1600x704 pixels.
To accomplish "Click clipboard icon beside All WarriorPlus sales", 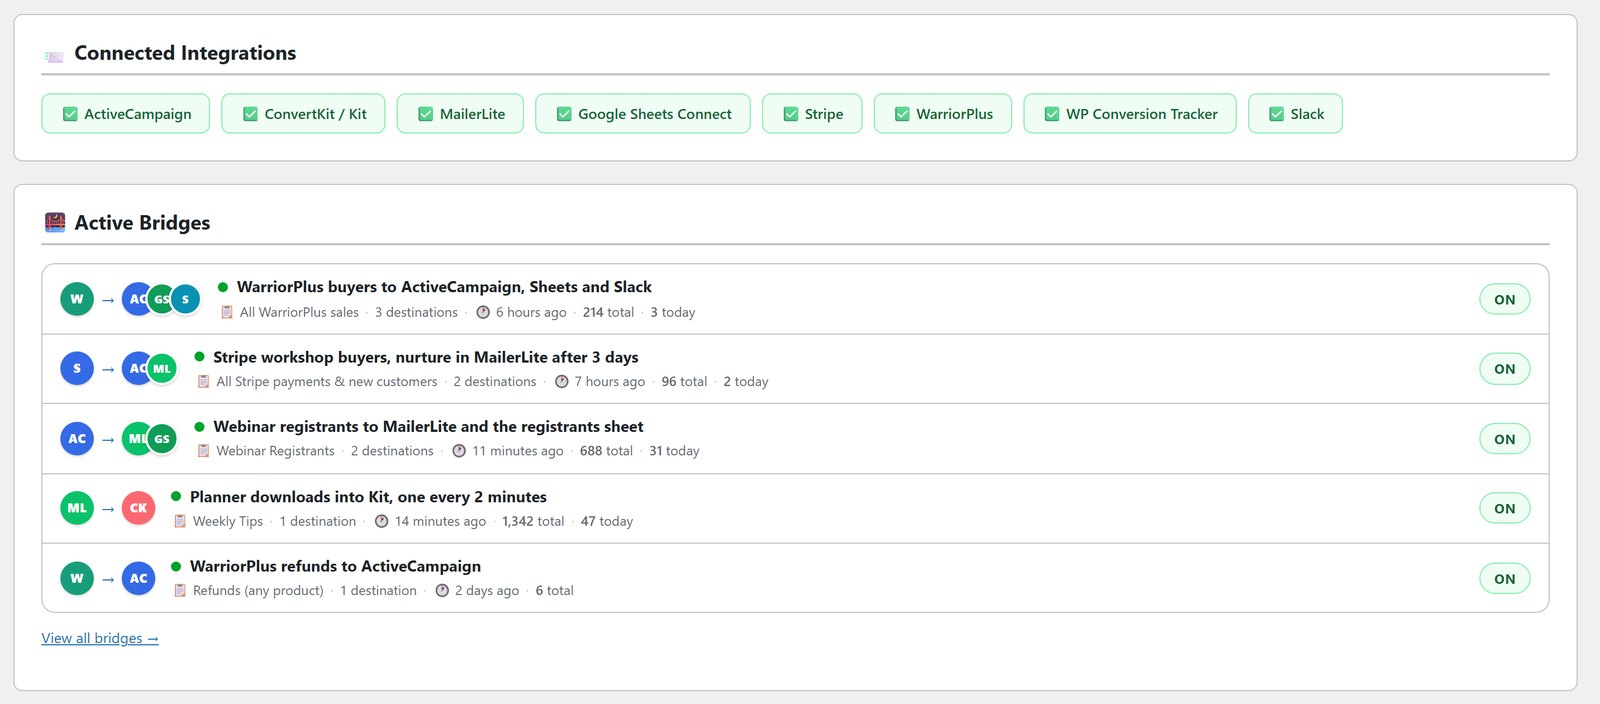I will pyautogui.click(x=227, y=312).
